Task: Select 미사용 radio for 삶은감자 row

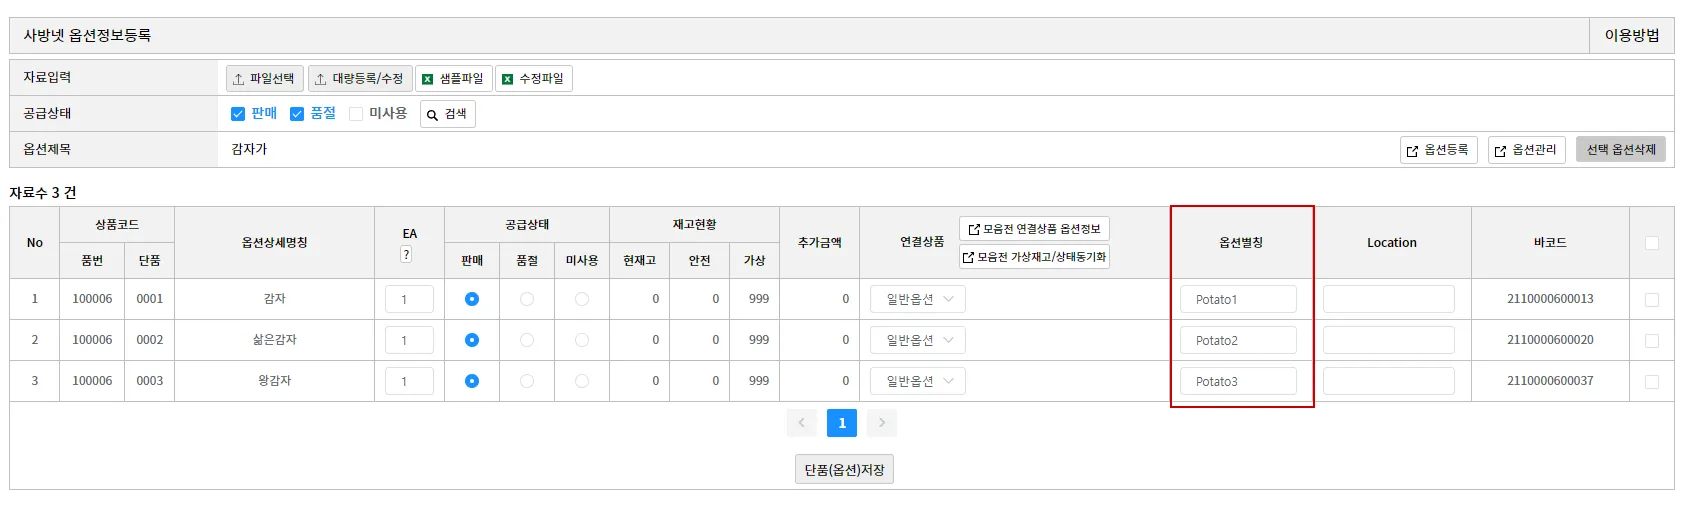Action: pyautogui.click(x=582, y=340)
